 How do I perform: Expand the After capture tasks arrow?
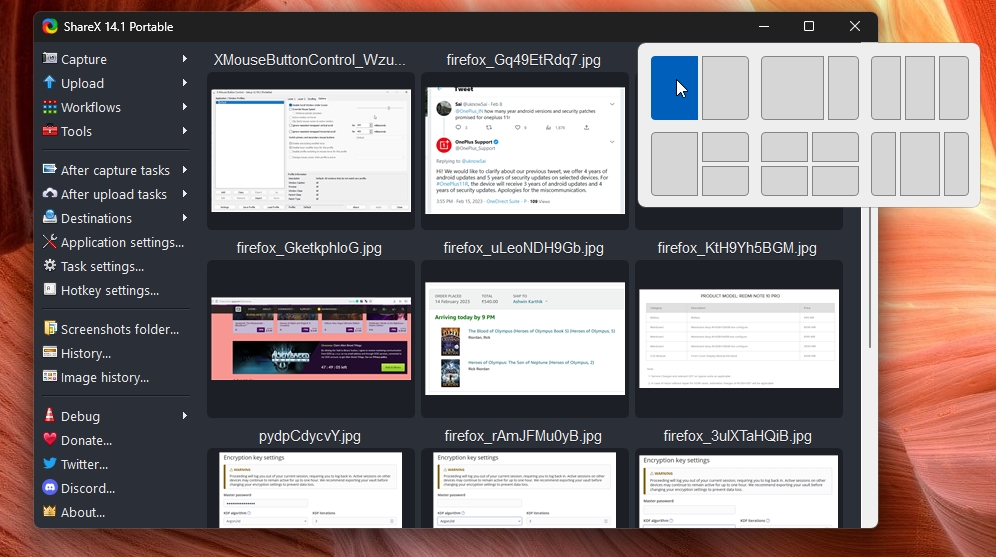pyautogui.click(x=184, y=170)
